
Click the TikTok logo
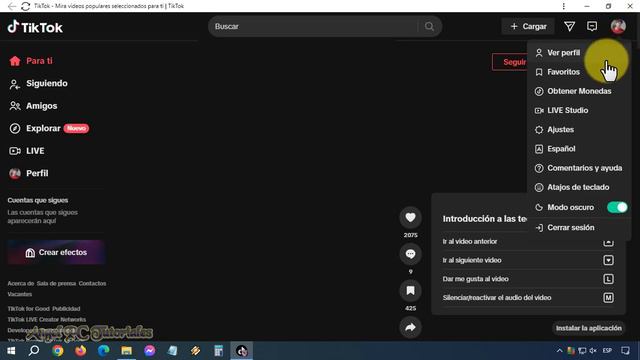coord(35,27)
